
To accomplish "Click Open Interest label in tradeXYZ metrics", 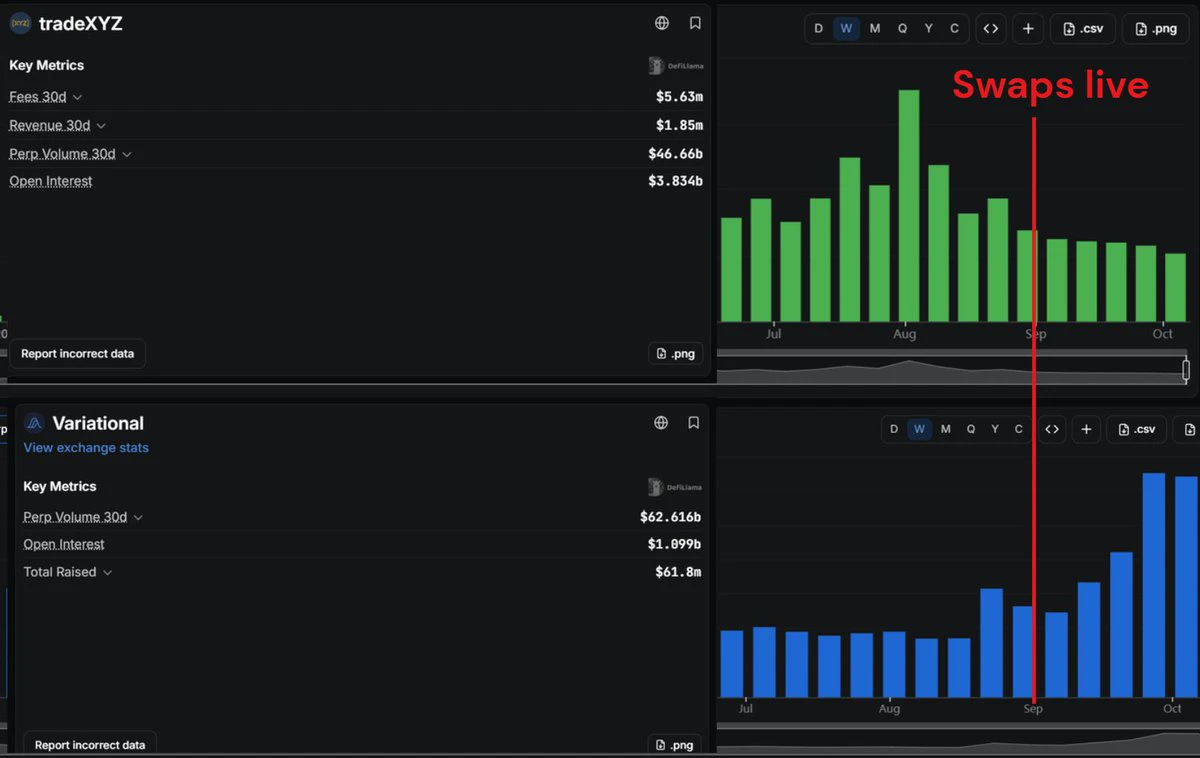I will 51,181.
